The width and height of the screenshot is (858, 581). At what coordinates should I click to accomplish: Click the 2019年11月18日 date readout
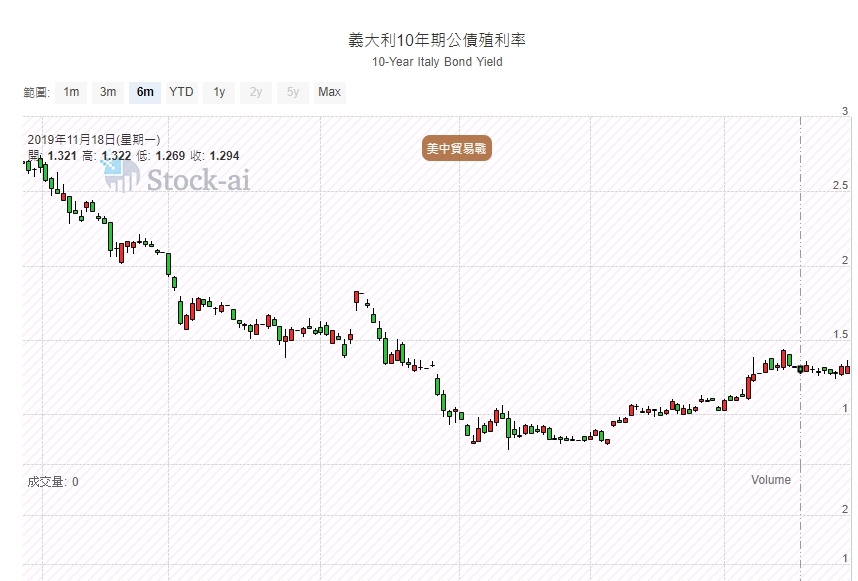(94, 140)
